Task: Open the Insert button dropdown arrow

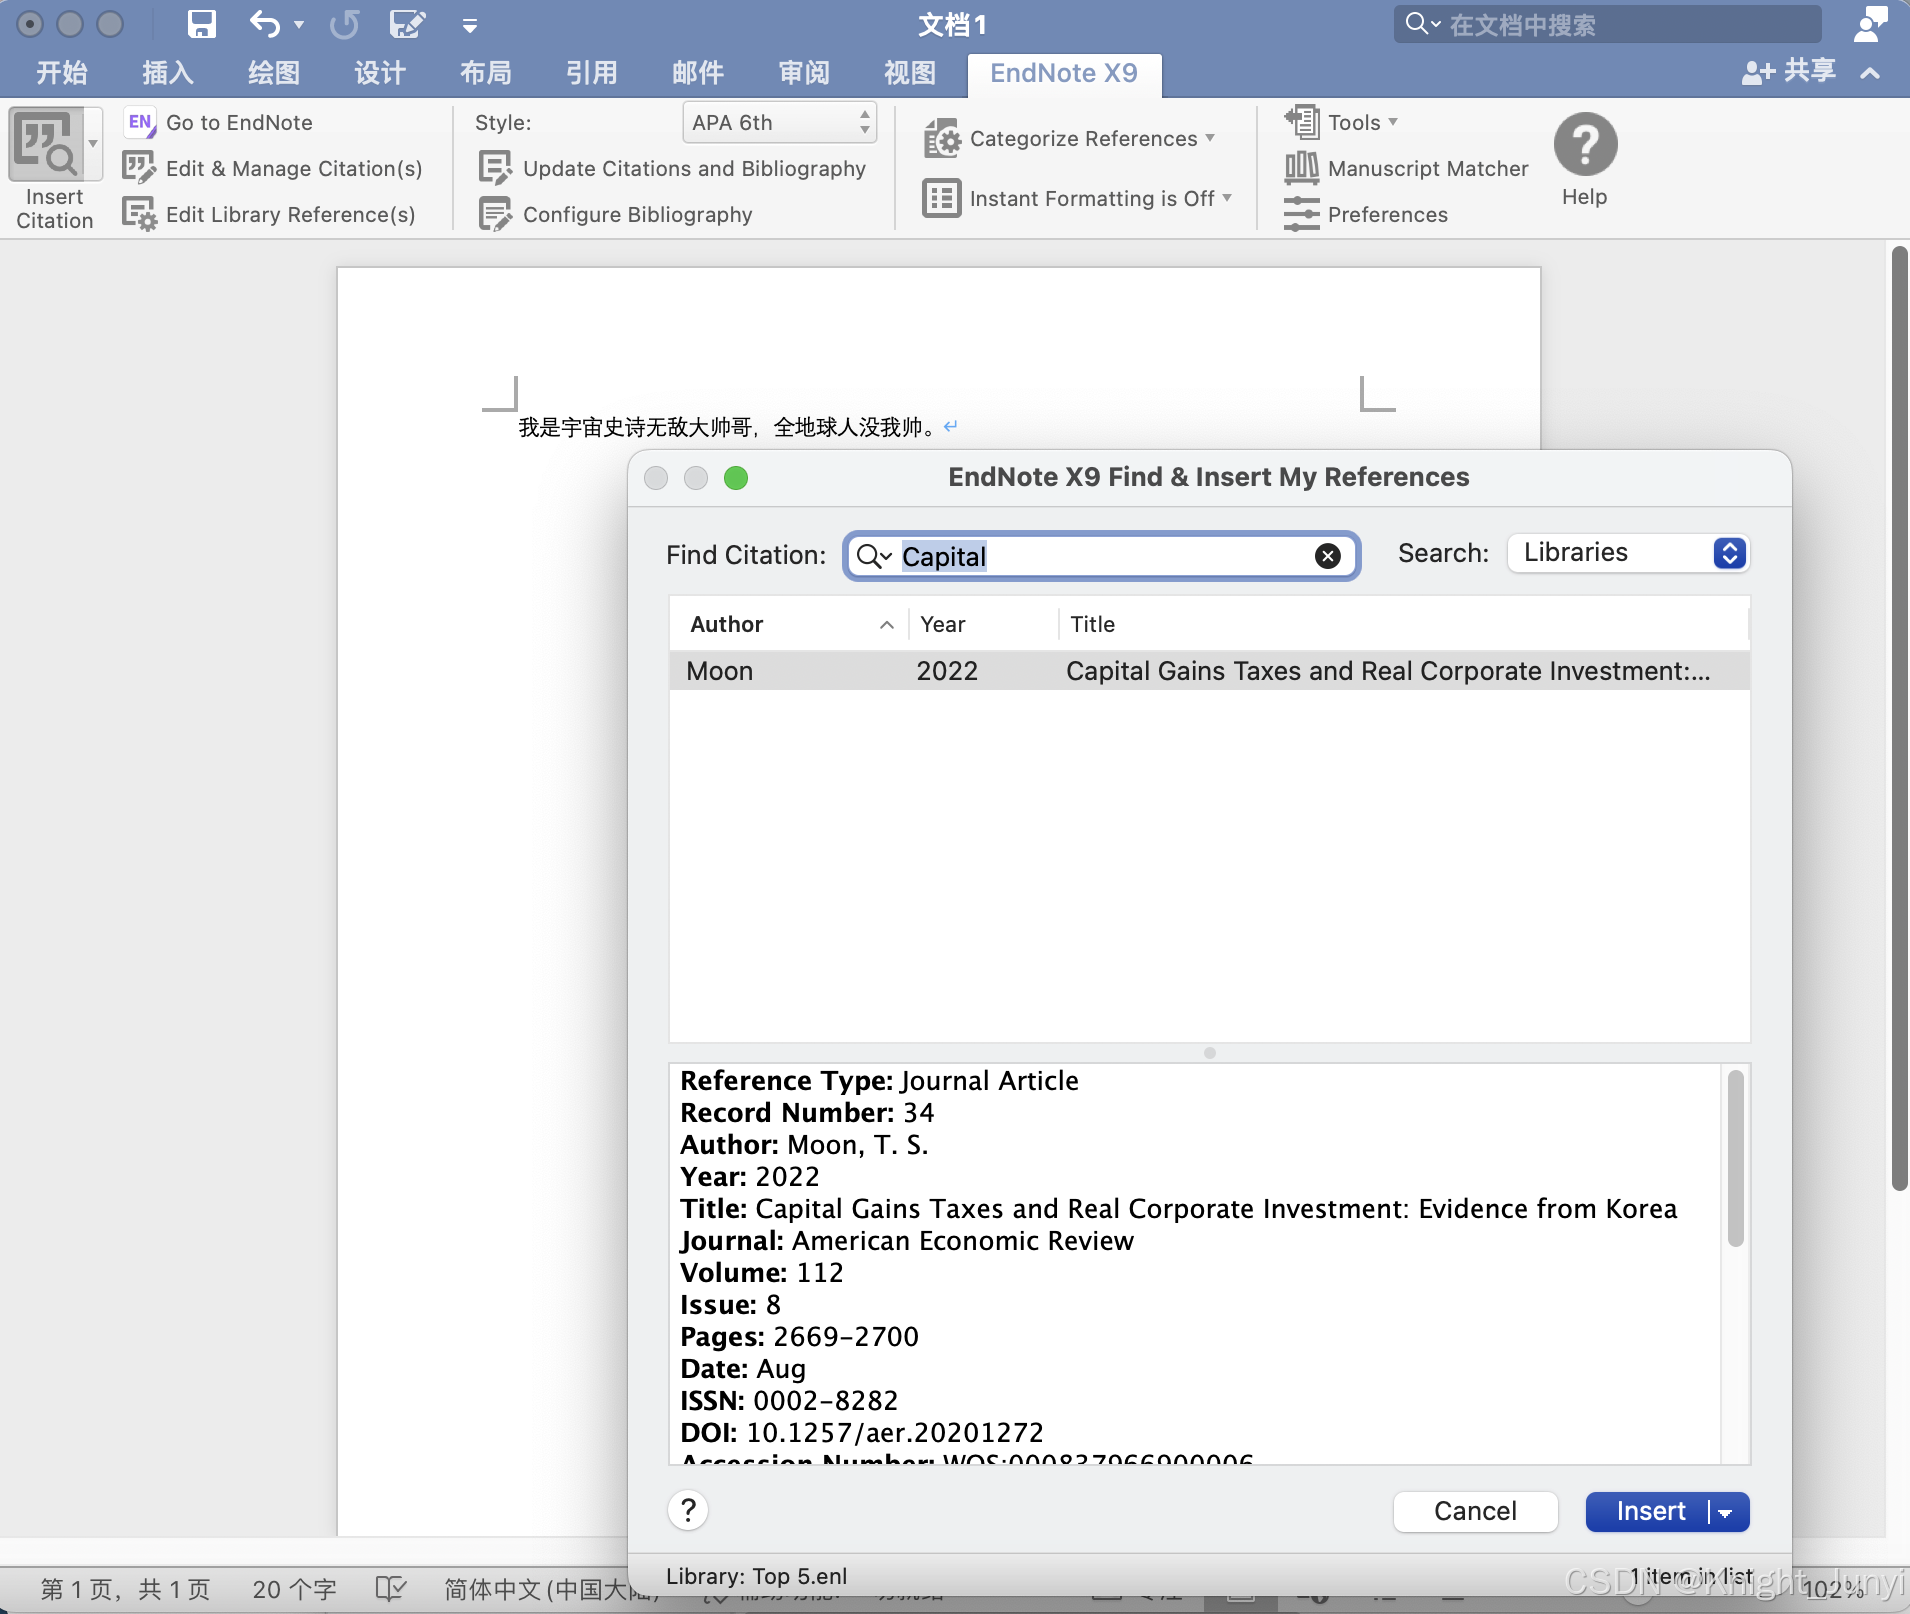Action: tap(1726, 1512)
